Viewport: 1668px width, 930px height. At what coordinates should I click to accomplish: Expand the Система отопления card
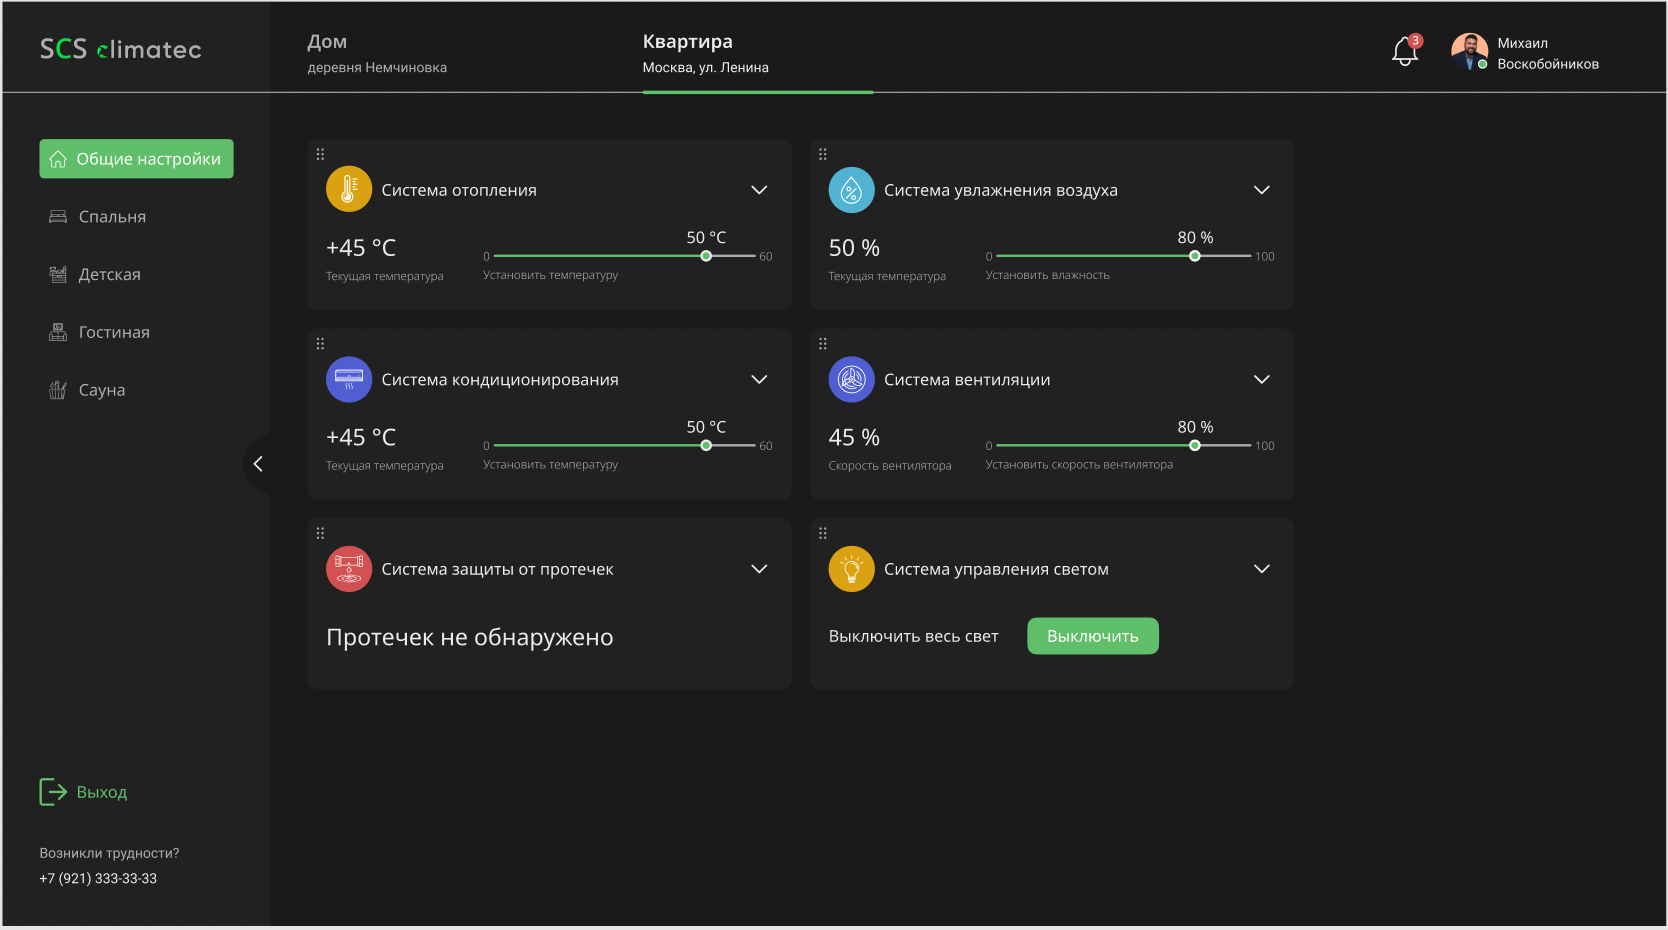pyautogui.click(x=759, y=190)
